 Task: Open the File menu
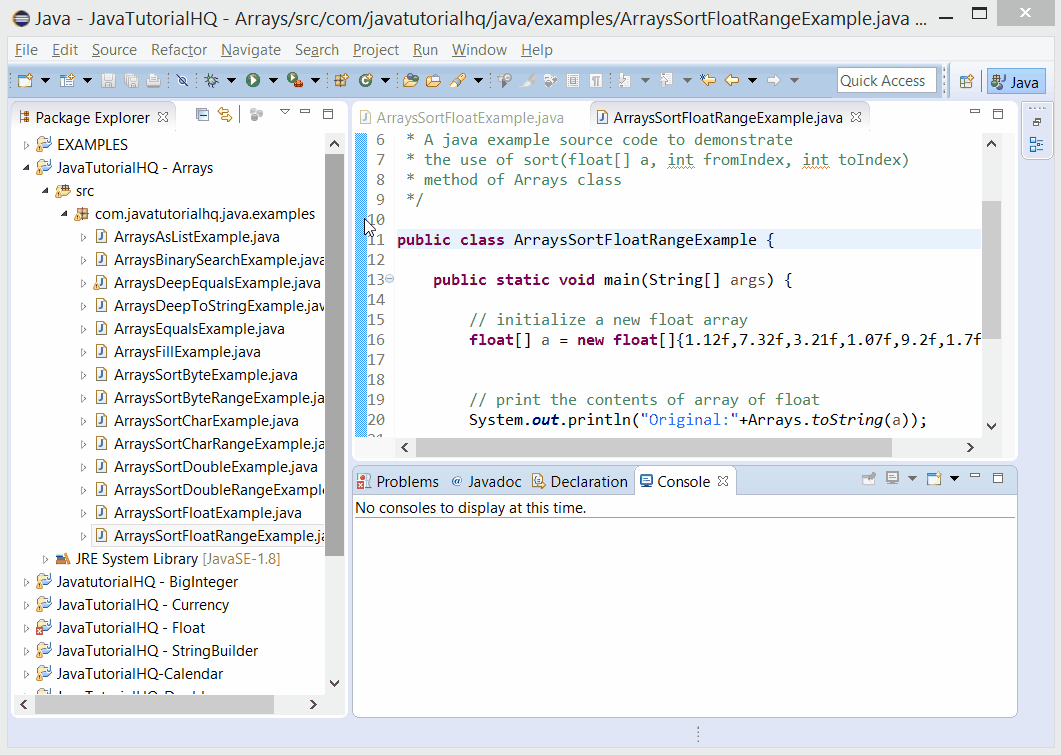(26, 50)
